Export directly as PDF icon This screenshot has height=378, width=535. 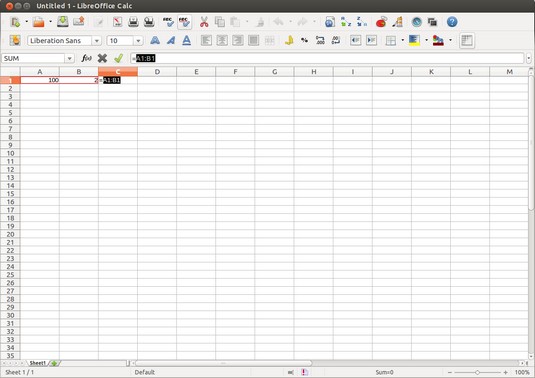(x=117, y=22)
